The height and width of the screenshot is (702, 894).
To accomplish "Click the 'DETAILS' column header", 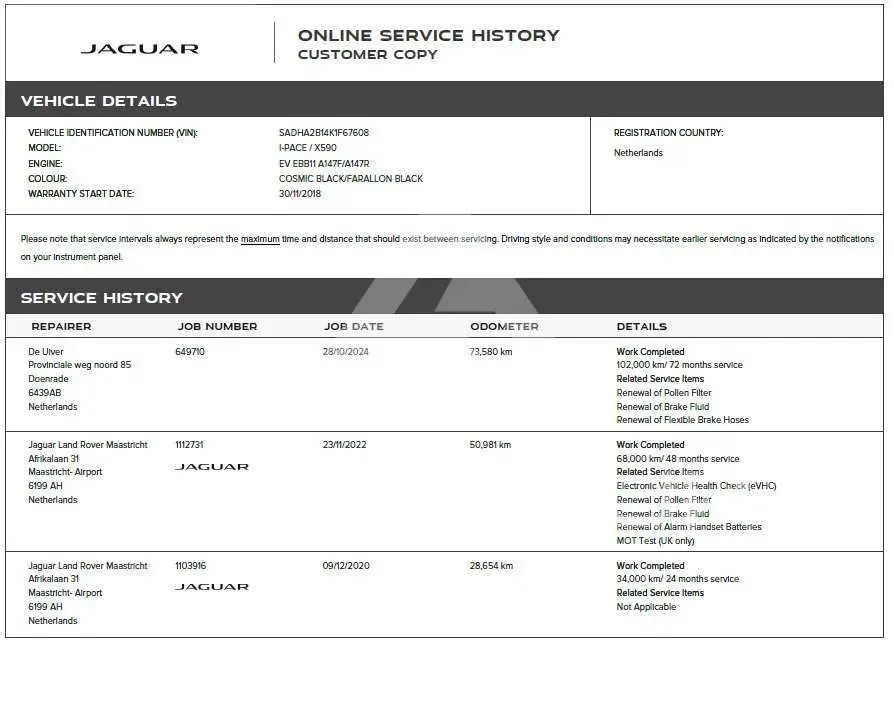I will pyautogui.click(x=641, y=327).
